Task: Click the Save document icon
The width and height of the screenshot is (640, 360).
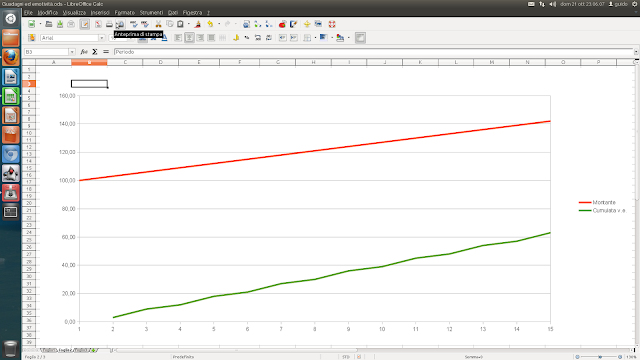Action: coord(60,24)
